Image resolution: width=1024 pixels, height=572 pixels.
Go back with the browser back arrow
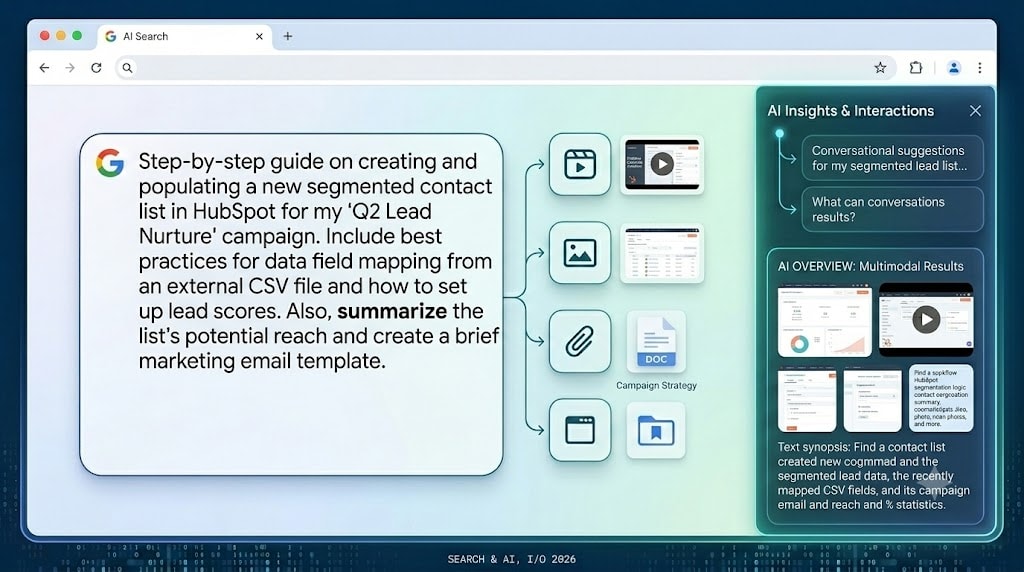coord(44,68)
